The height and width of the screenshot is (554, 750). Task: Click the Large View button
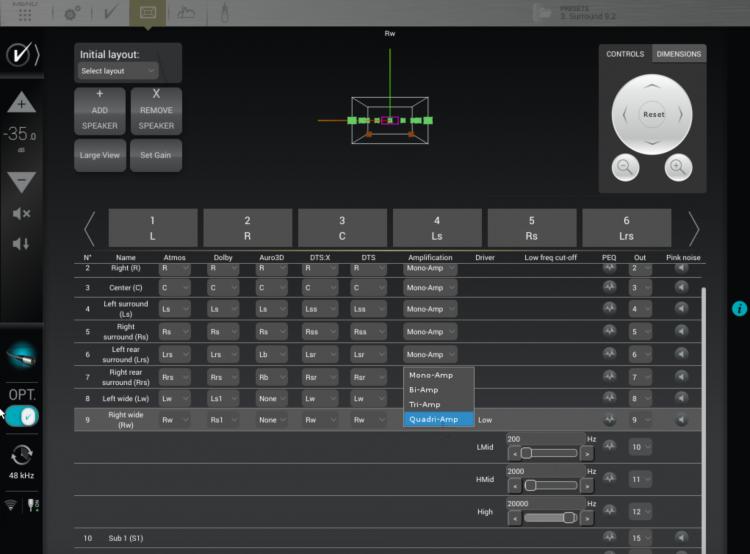pyautogui.click(x=99, y=155)
